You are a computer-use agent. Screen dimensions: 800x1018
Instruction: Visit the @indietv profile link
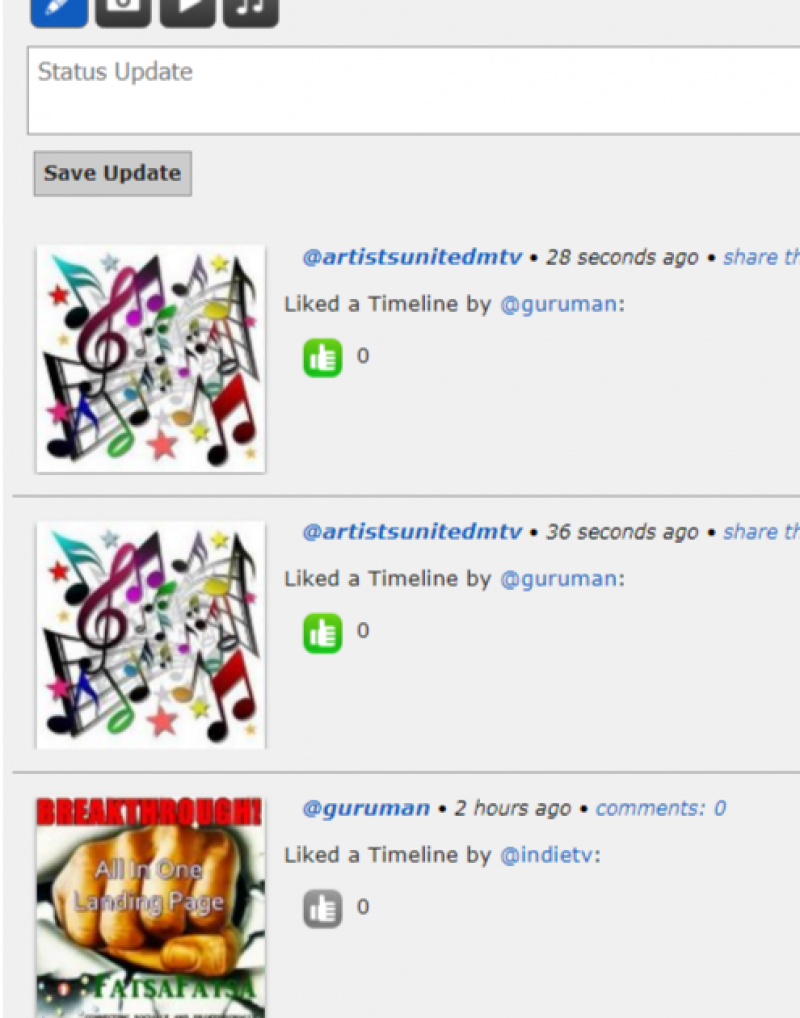pyautogui.click(x=546, y=855)
